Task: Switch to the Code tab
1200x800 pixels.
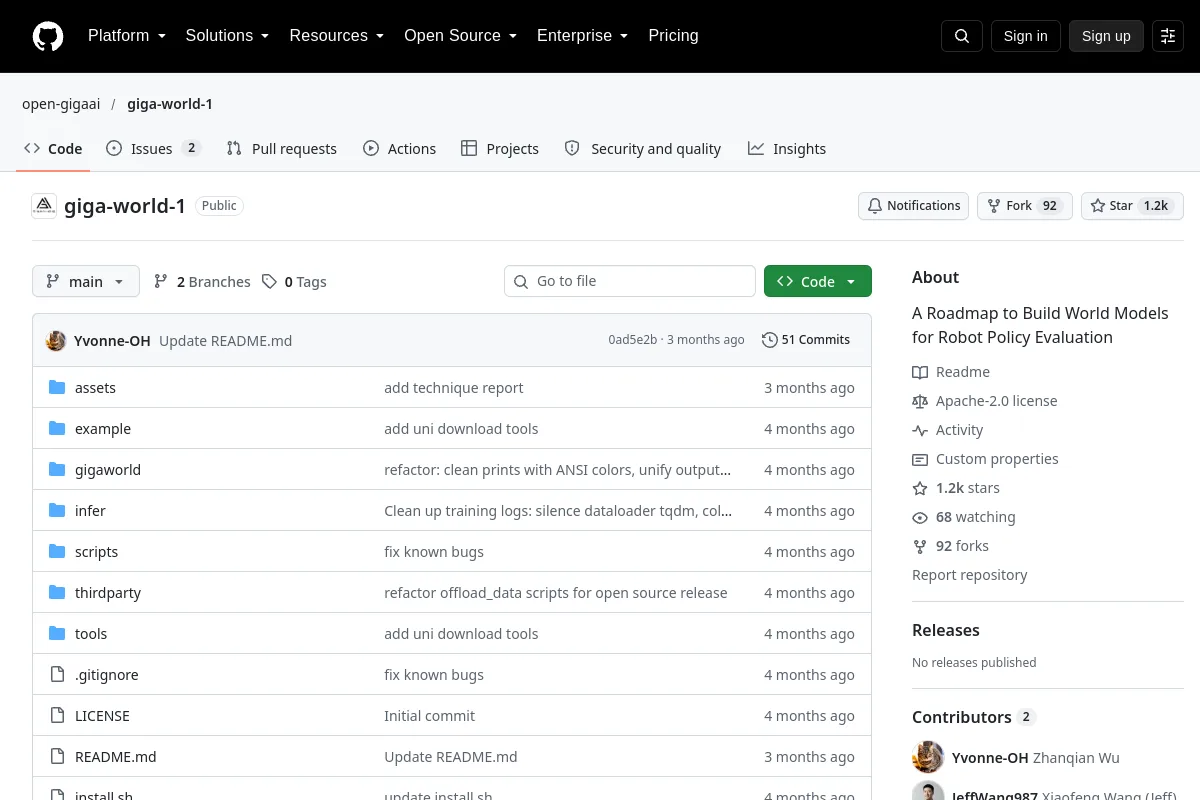Action: click(x=53, y=148)
